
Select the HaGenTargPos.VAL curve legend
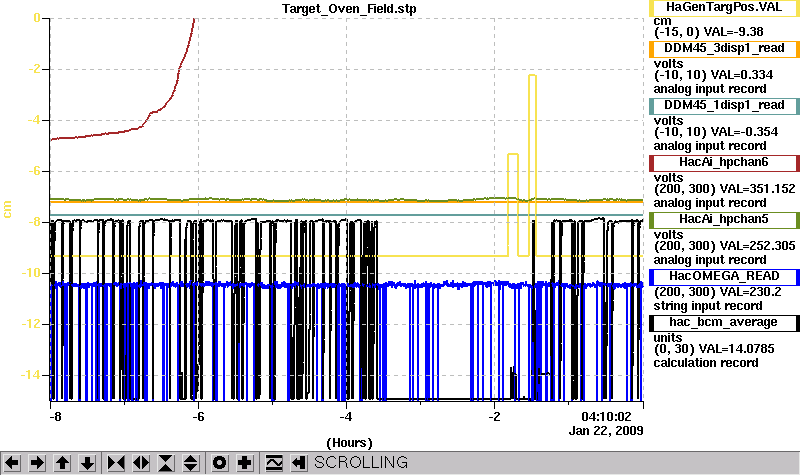(x=724, y=8)
